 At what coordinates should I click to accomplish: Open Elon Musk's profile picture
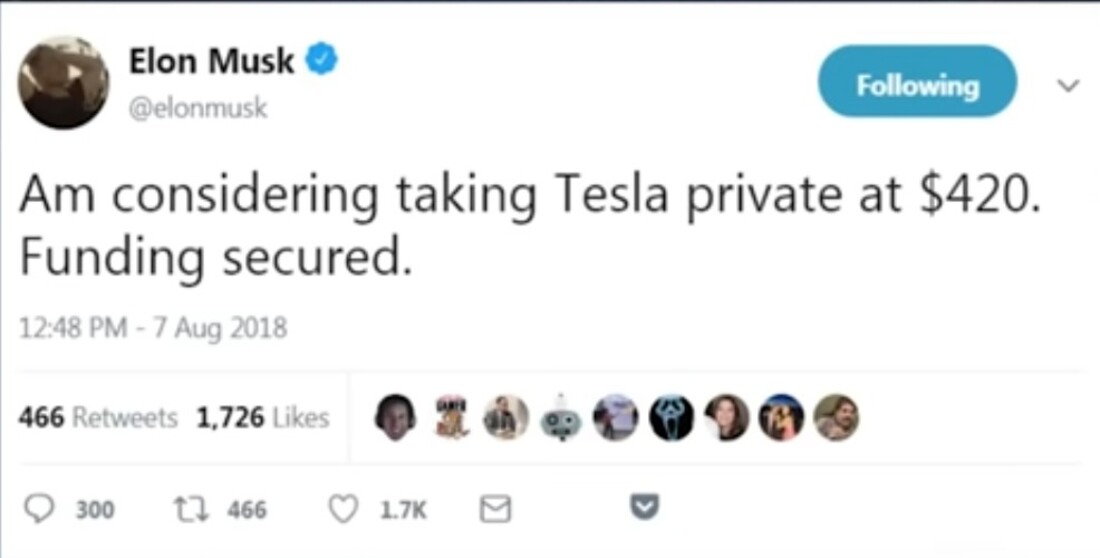tap(63, 82)
